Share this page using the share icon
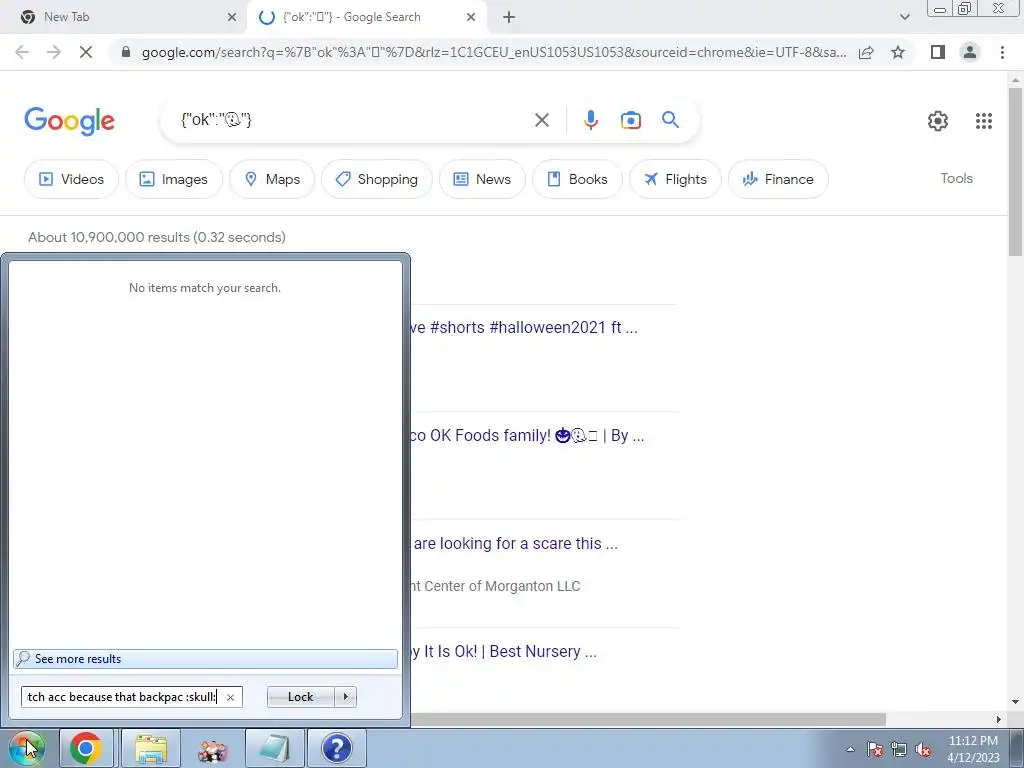This screenshot has height=768, width=1024. 866,52
